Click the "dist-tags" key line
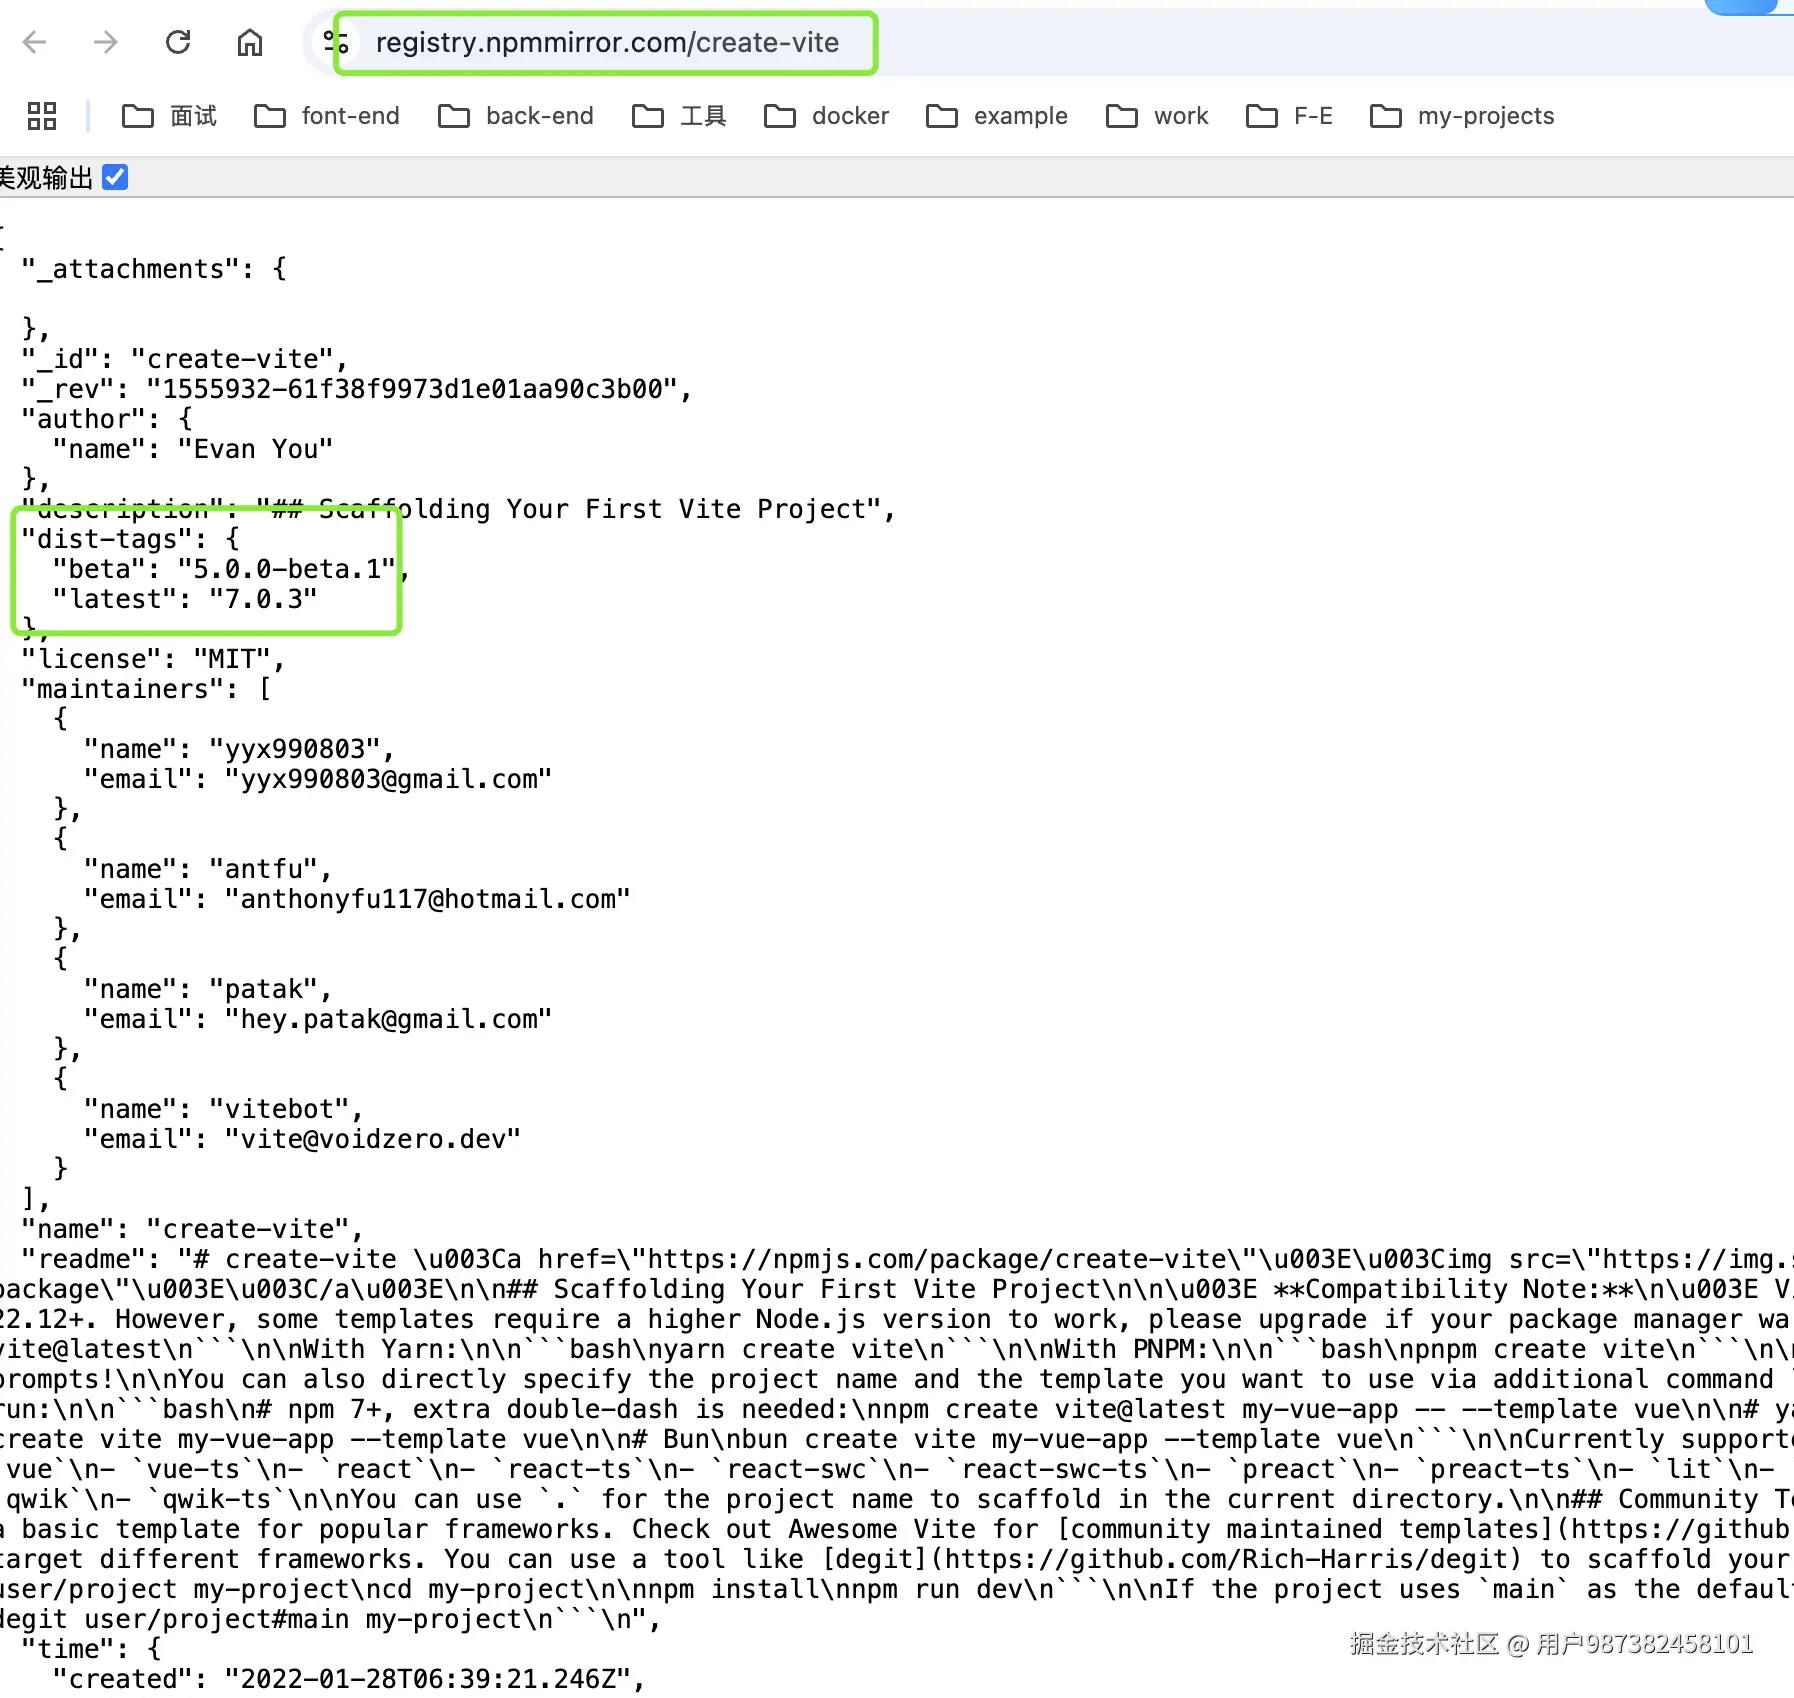 (x=130, y=539)
